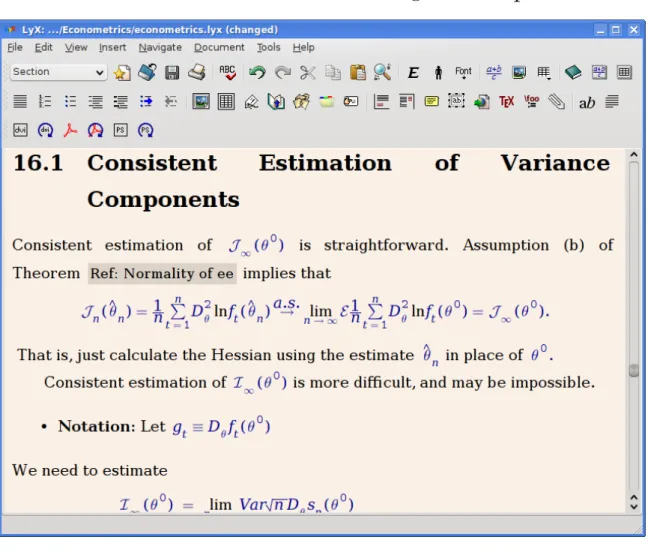Insert graphics from the top toolbar row
This screenshot has width=648, height=552.
click(x=519, y=73)
